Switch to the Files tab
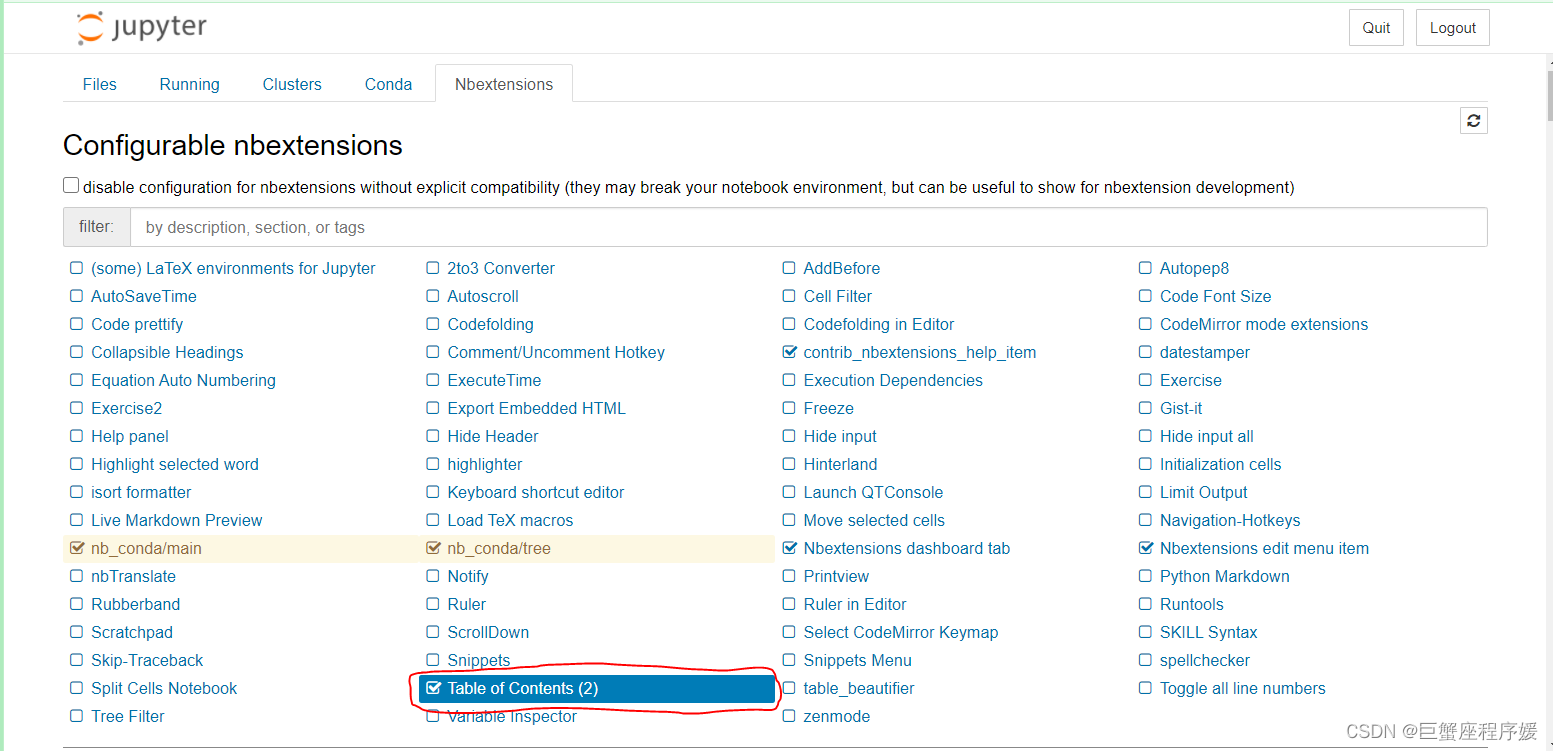 [100, 84]
